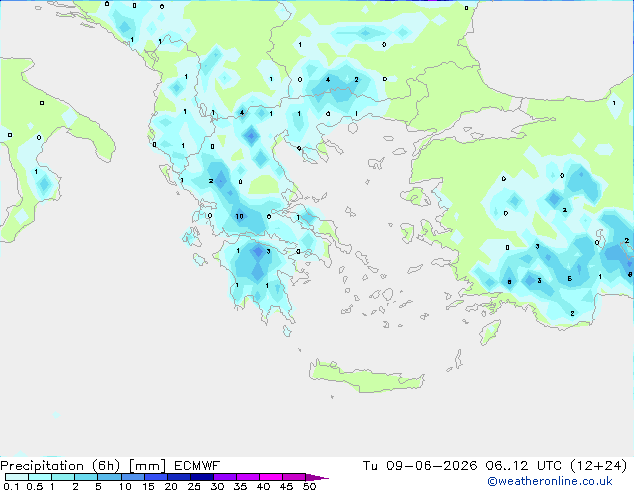The width and height of the screenshot is (634, 490).
Task: Click the '15' legend scale label
Action: pyautogui.click(x=148, y=486)
